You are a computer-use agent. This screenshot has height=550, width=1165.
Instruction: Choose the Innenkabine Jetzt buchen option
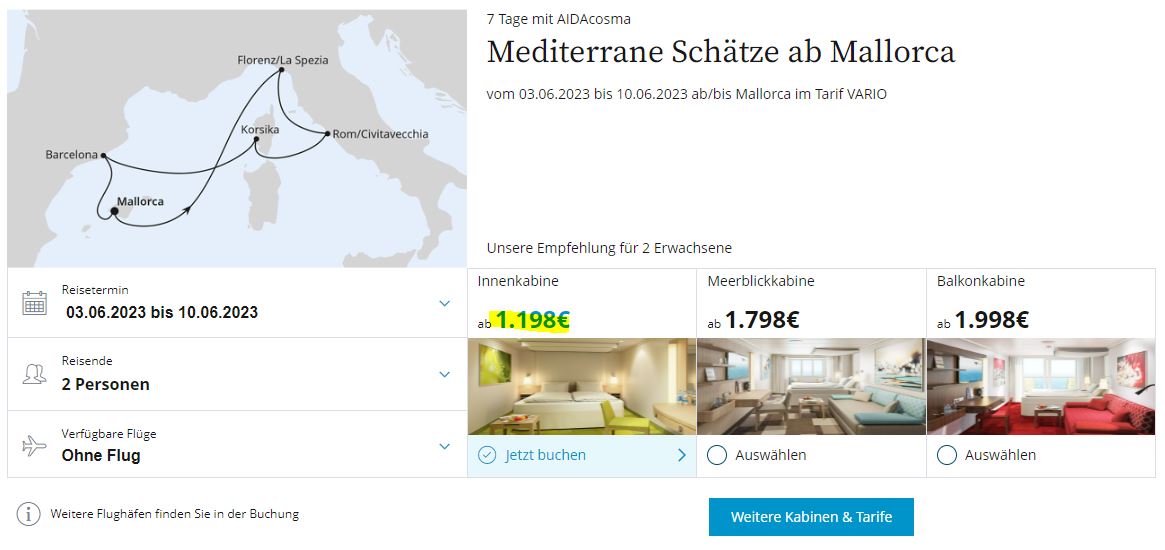click(x=582, y=455)
